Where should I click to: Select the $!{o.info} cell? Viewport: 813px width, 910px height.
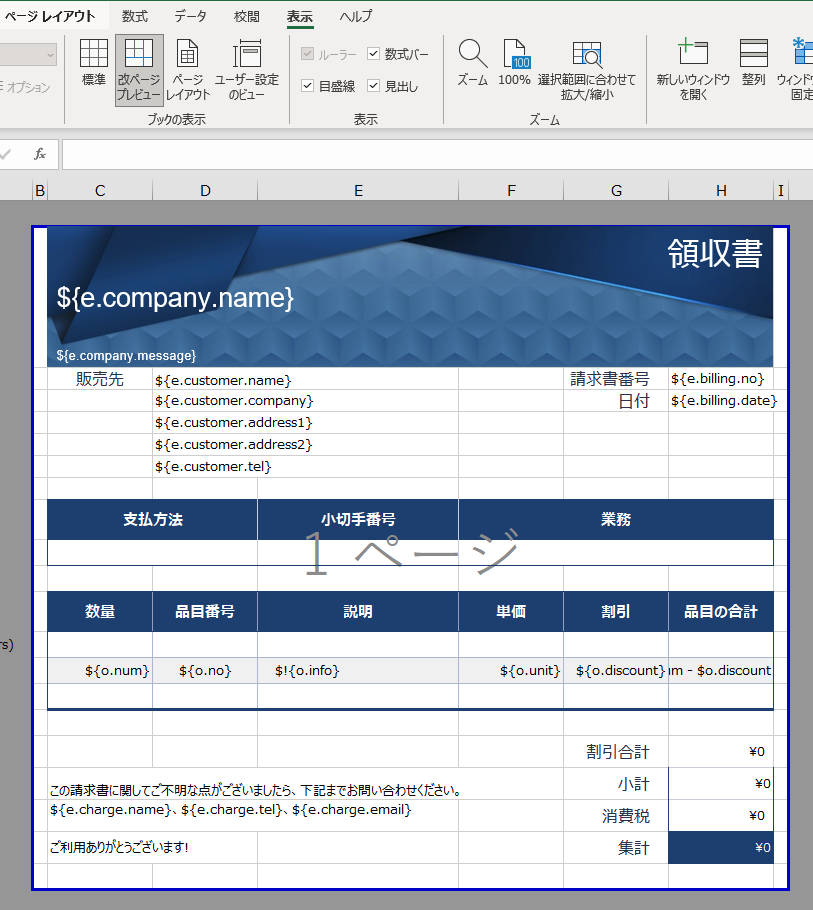(358, 670)
